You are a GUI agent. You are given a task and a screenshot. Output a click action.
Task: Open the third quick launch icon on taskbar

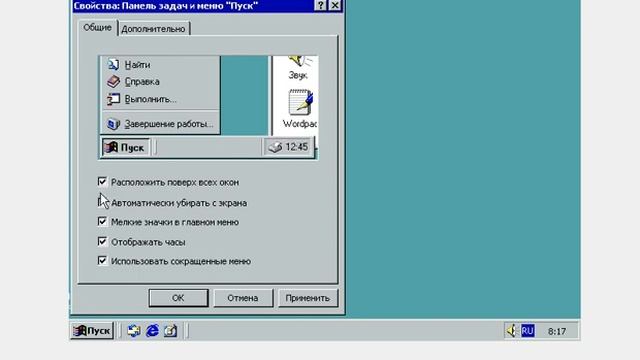[x=171, y=331]
